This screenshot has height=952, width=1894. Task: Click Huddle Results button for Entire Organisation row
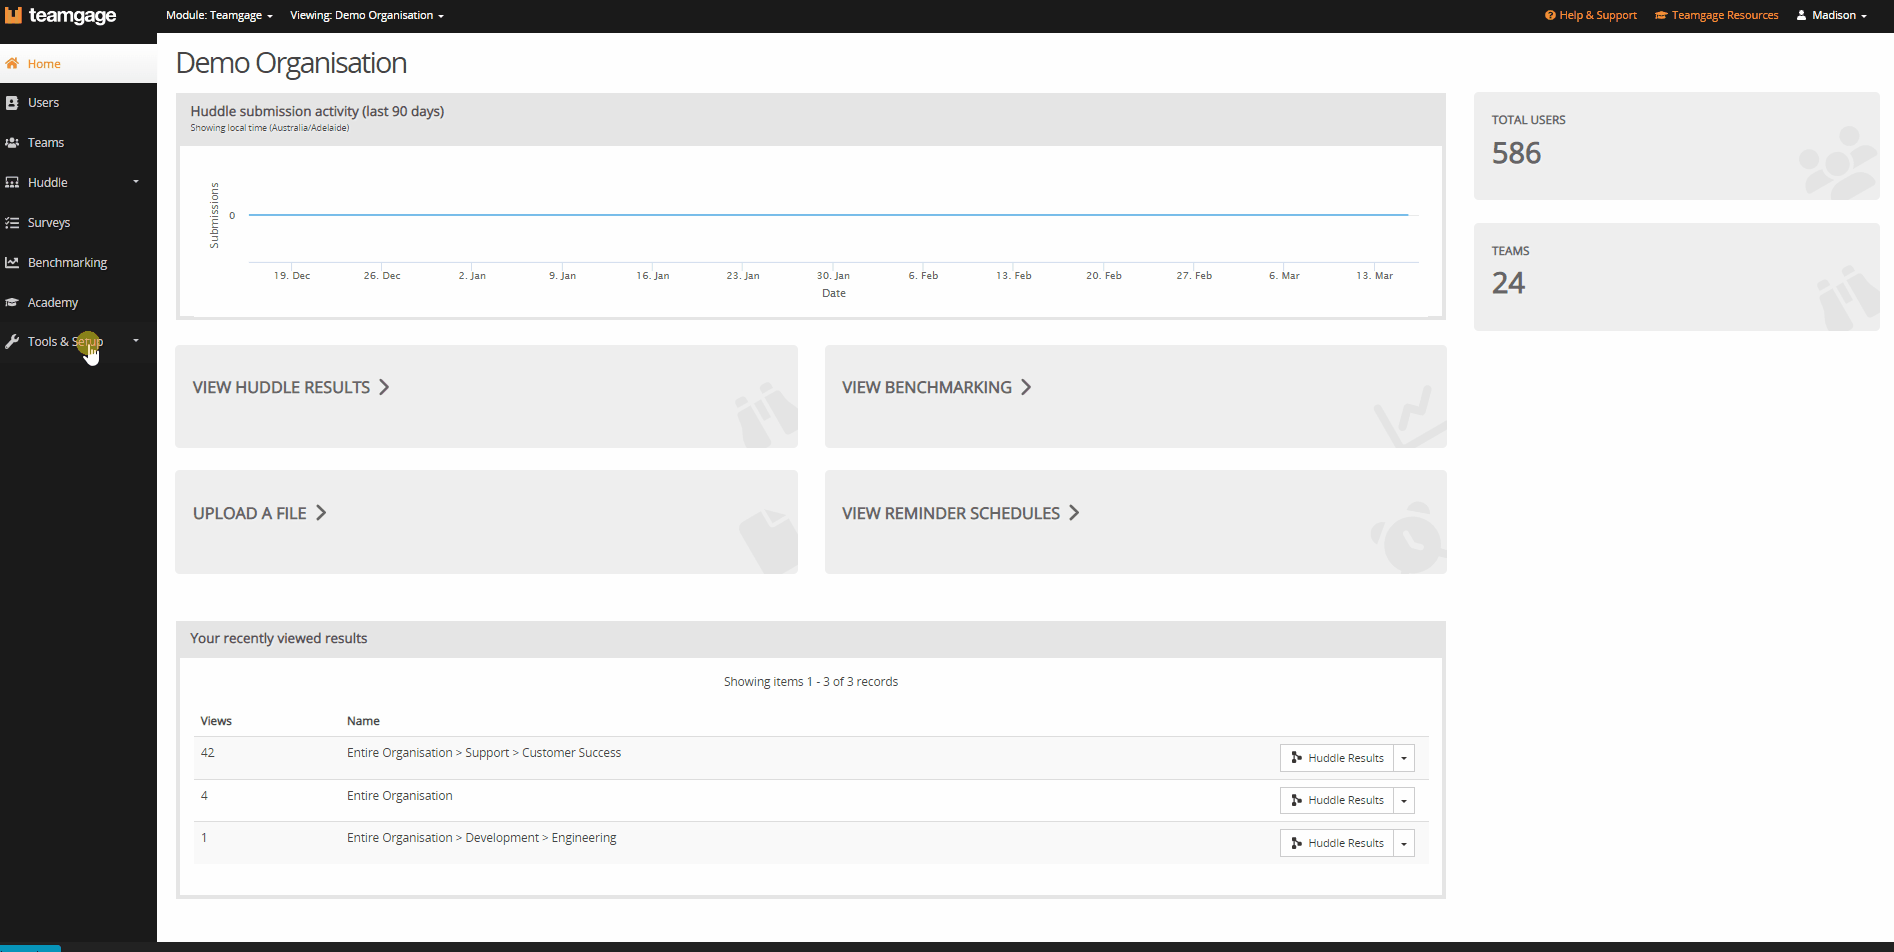[1337, 800]
